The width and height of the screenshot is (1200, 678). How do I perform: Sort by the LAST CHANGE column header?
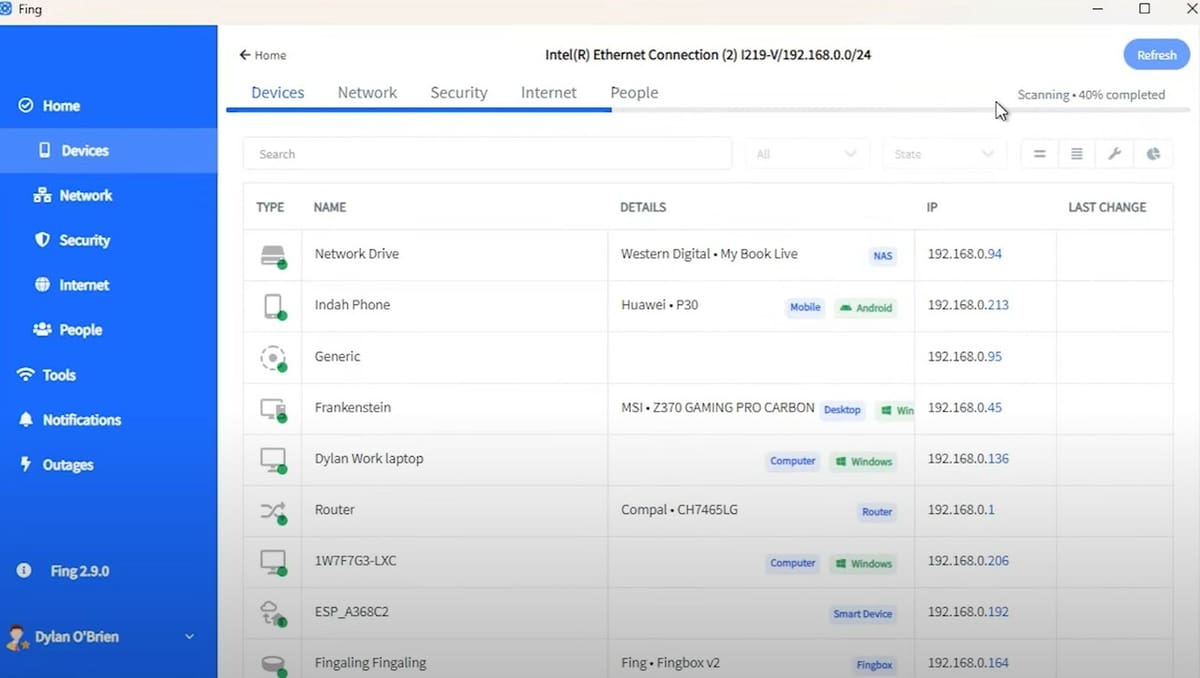(1107, 207)
